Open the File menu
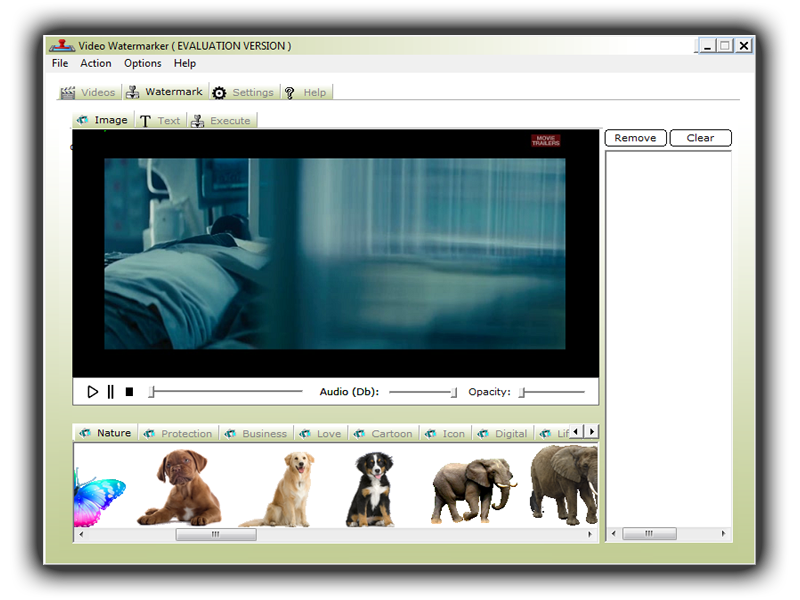800x600 pixels. coord(60,63)
